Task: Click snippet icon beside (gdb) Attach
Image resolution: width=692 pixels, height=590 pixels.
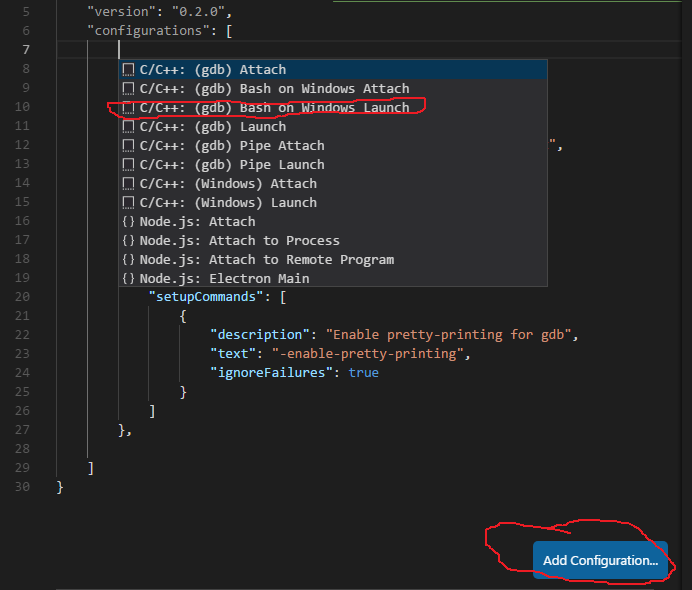Action: click(x=128, y=70)
